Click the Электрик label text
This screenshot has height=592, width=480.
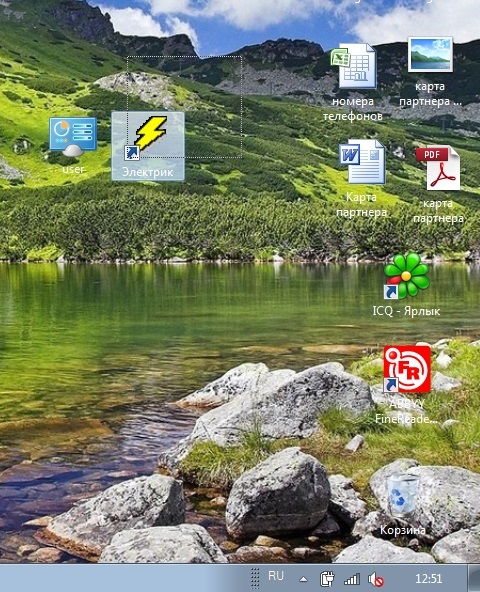pyautogui.click(x=148, y=173)
